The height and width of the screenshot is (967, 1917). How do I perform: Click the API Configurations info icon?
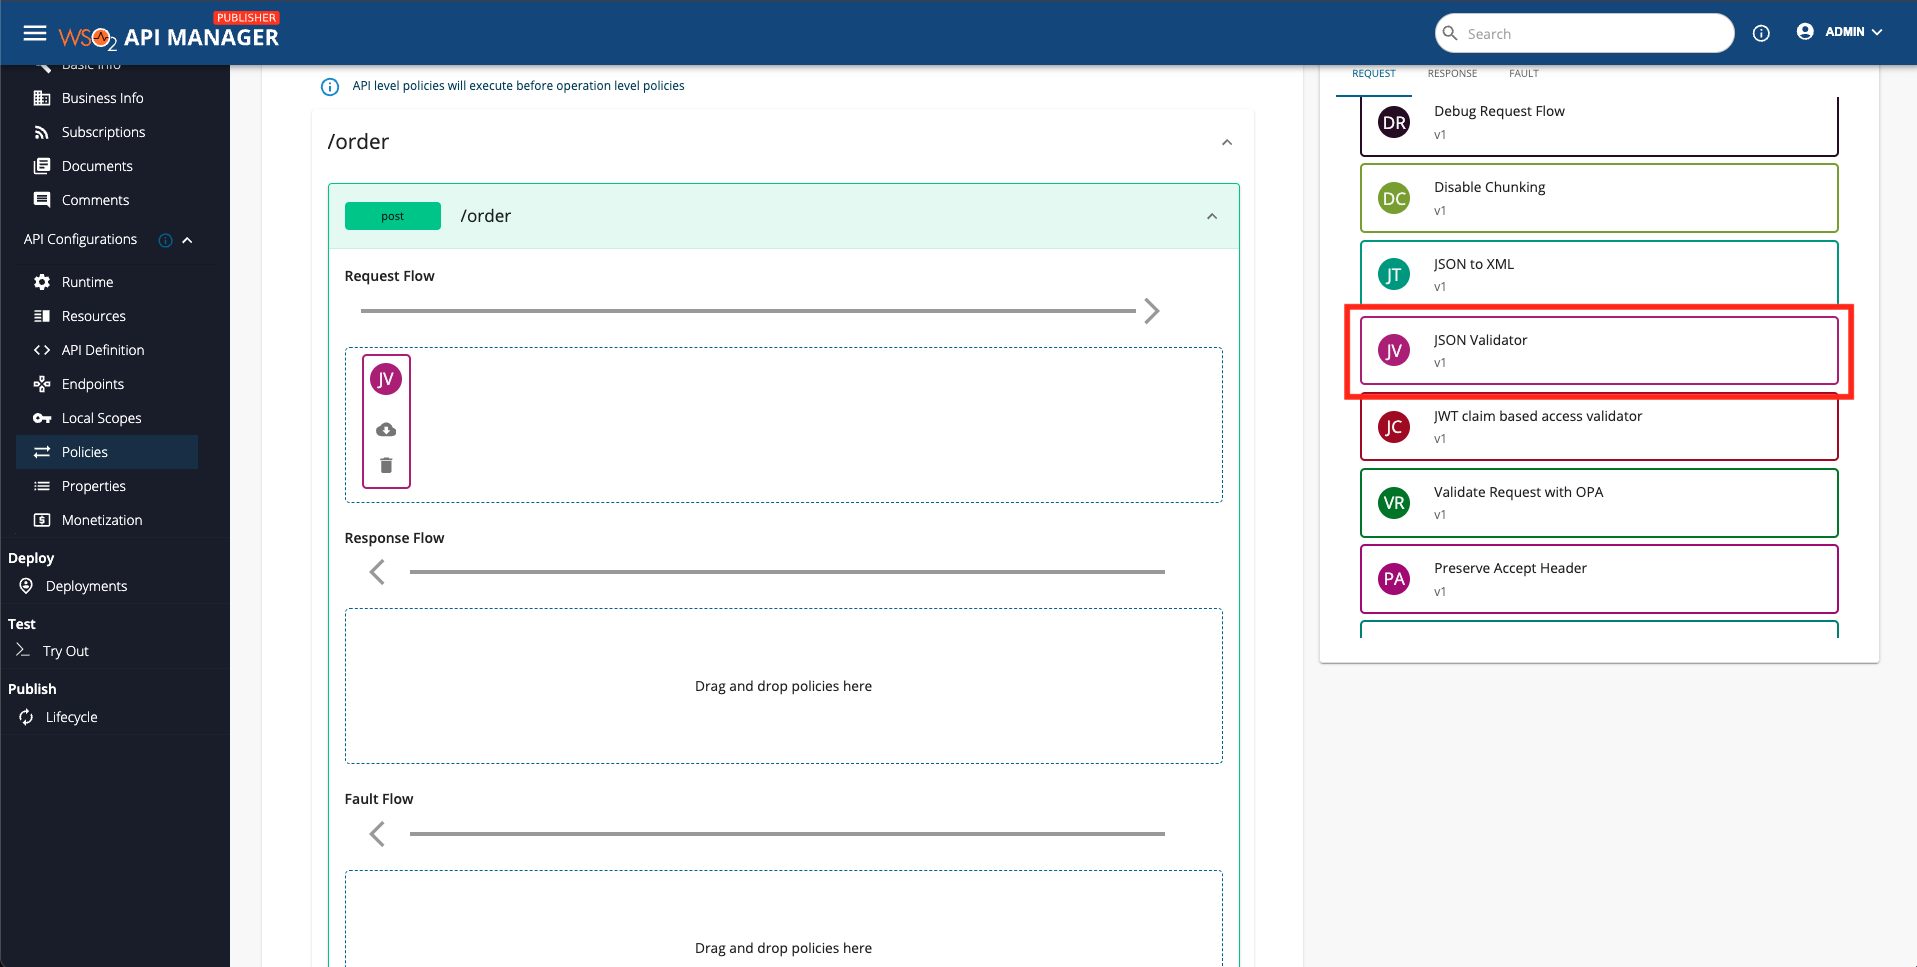(x=166, y=240)
